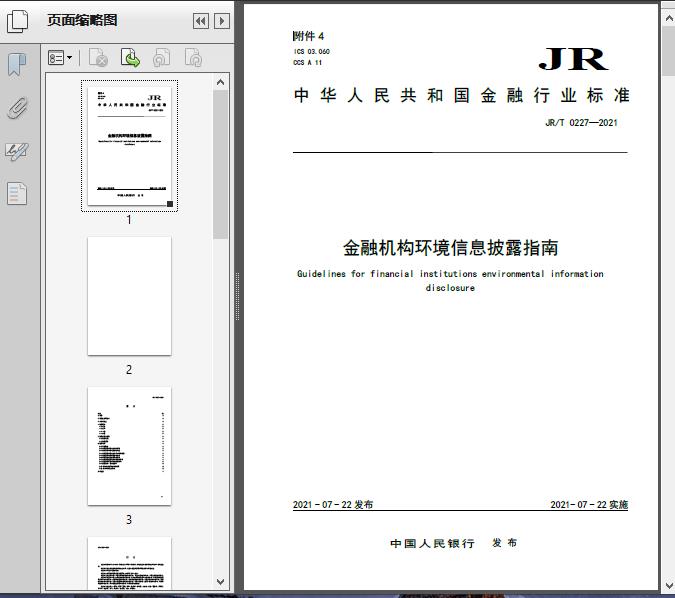Viewport: 675px width, 598px height.
Task: Click the page number label 2
Action: tap(129, 369)
